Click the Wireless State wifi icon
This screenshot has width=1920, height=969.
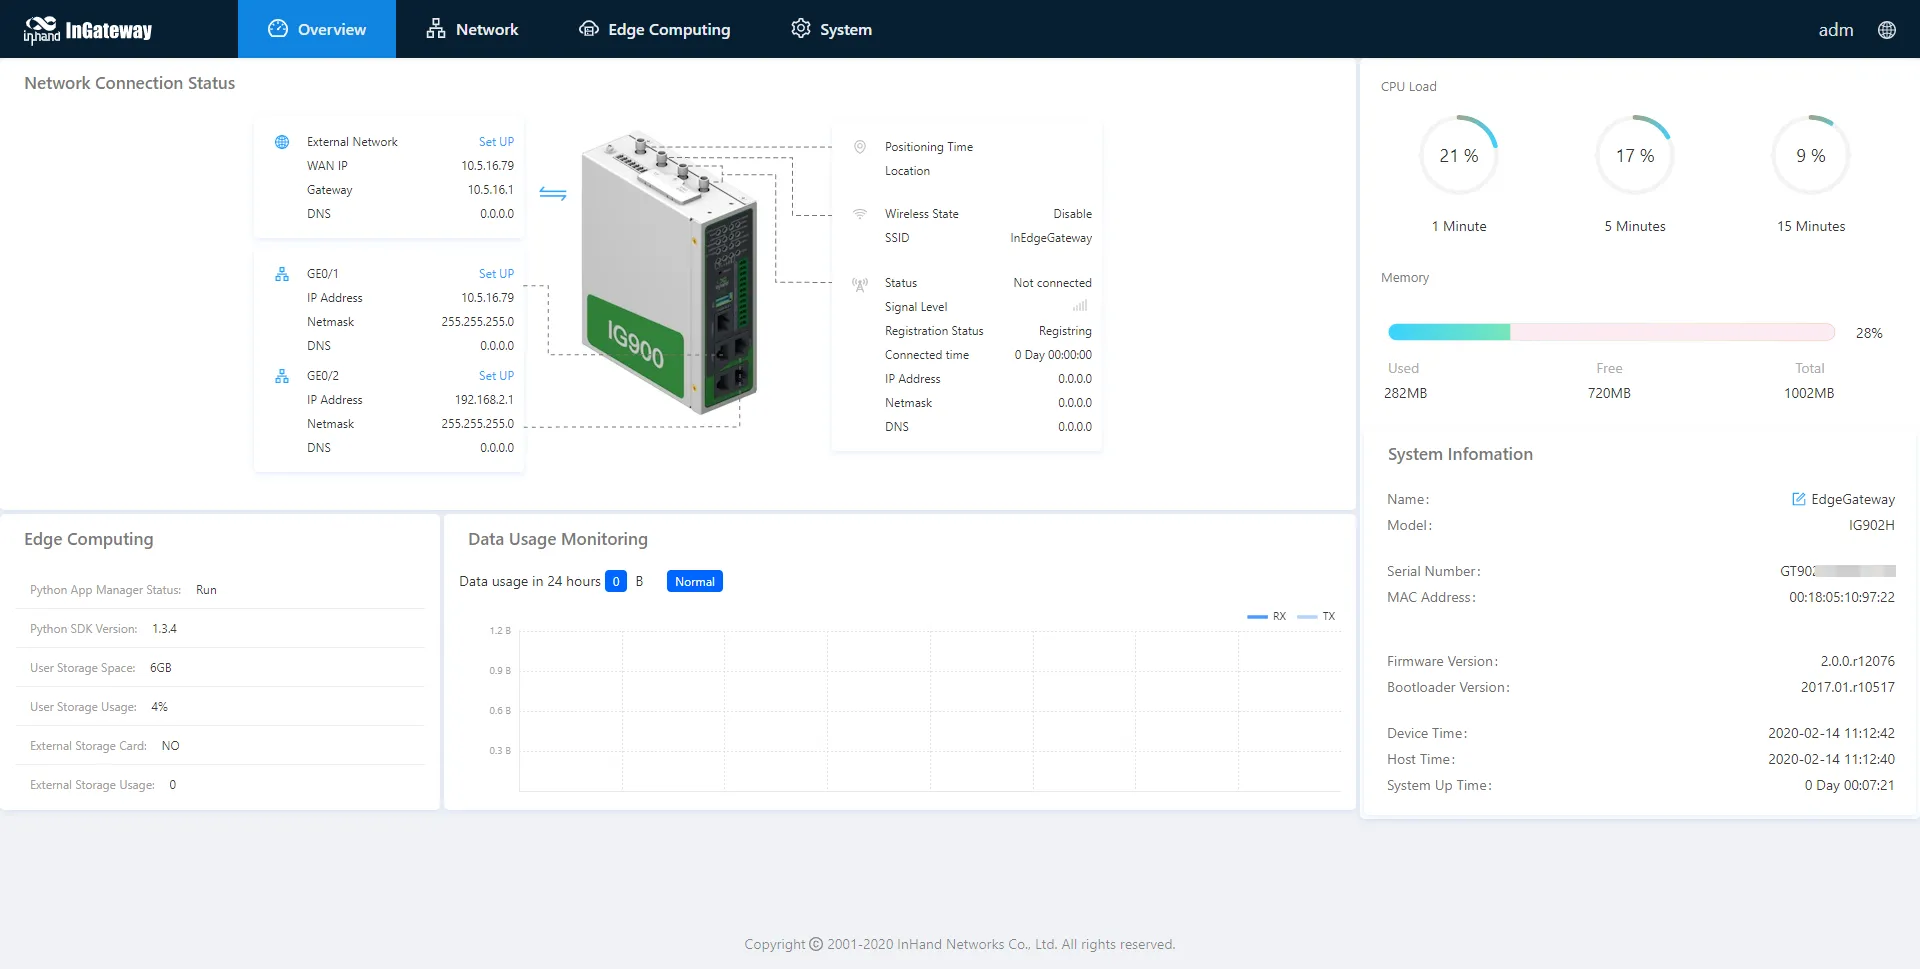(859, 214)
